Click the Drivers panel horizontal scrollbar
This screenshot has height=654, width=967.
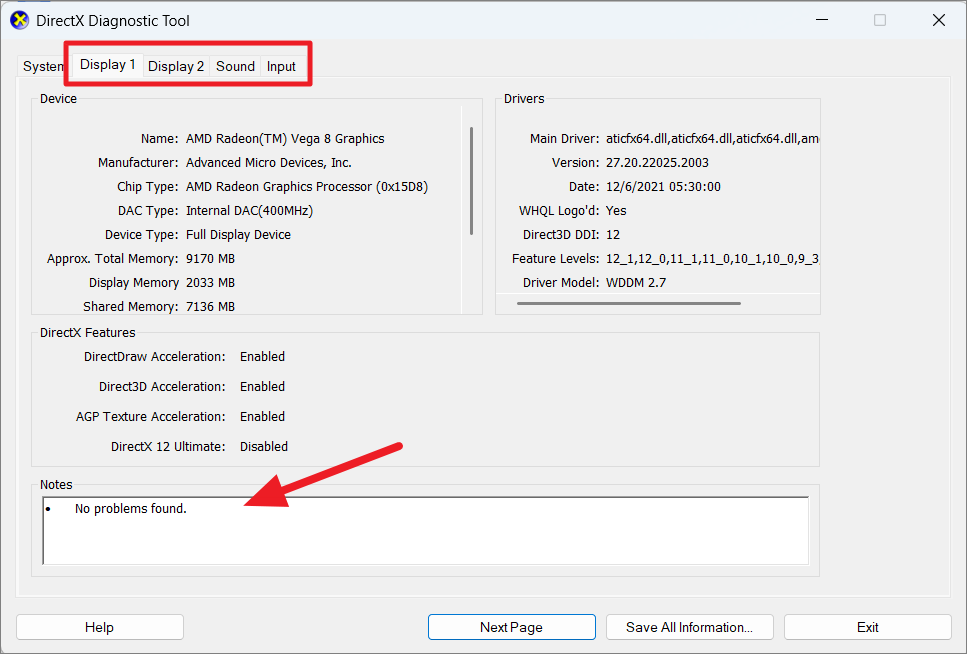click(629, 303)
